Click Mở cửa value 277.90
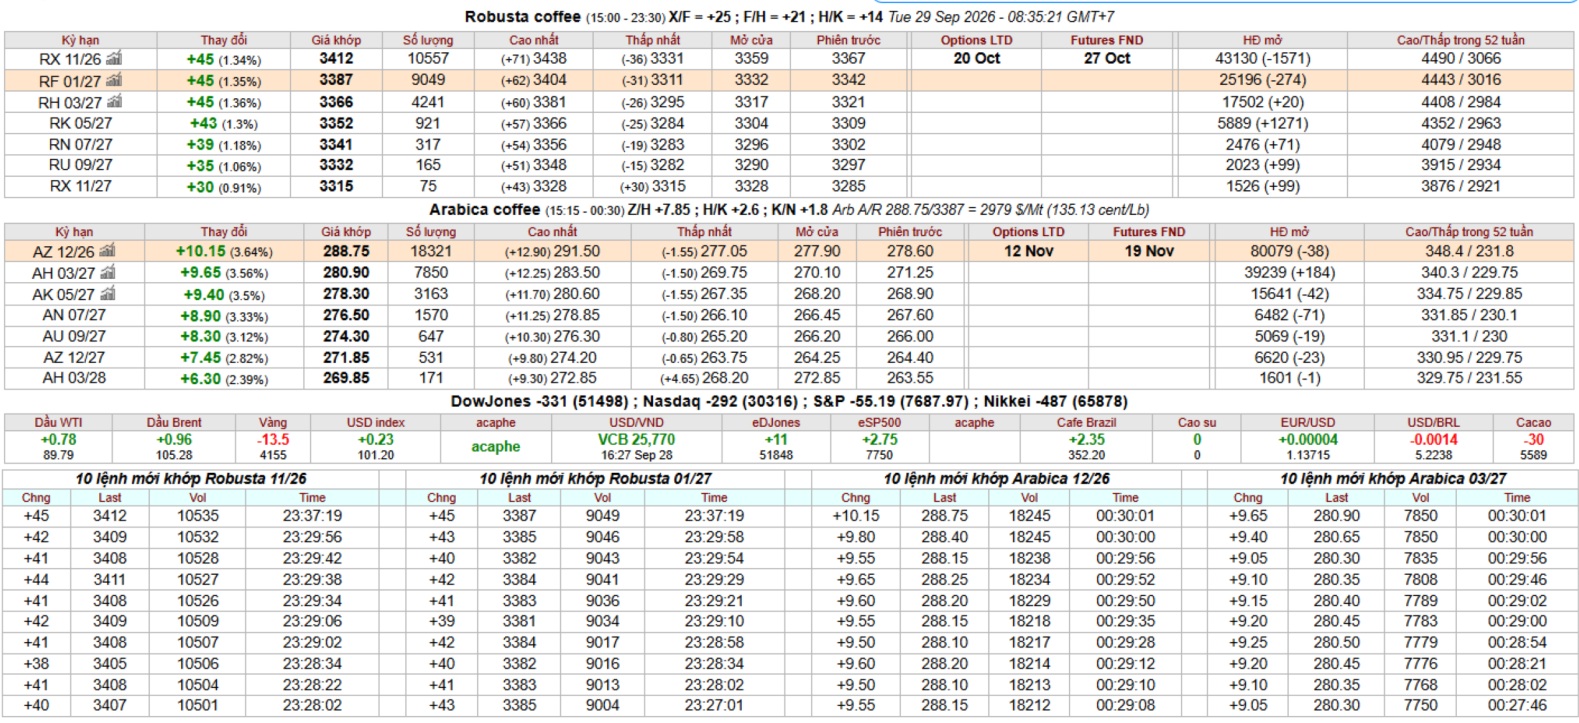Viewport: 1579px width, 723px height. tap(817, 252)
